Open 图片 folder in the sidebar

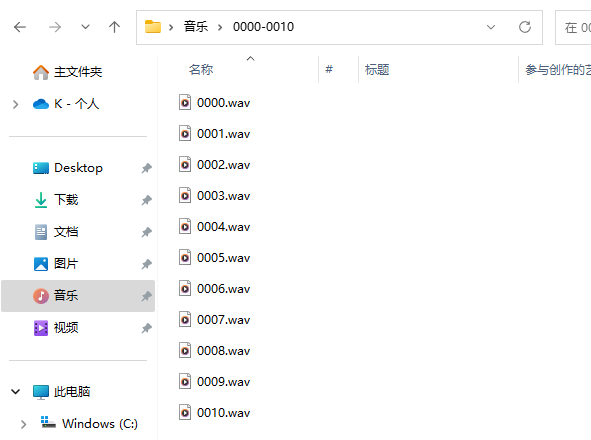pos(66,264)
